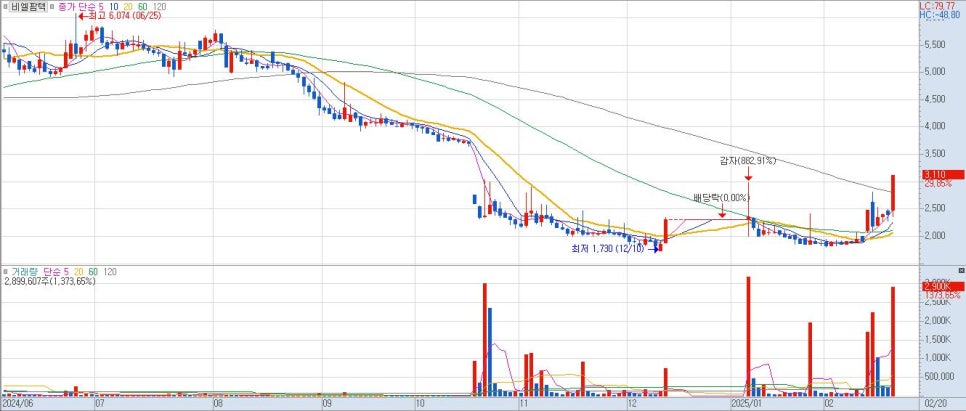Image resolution: width=966 pixels, height=411 pixels.
Task: Click the 최고 6,074 (06/25) high marker
Action: click(x=120, y=17)
